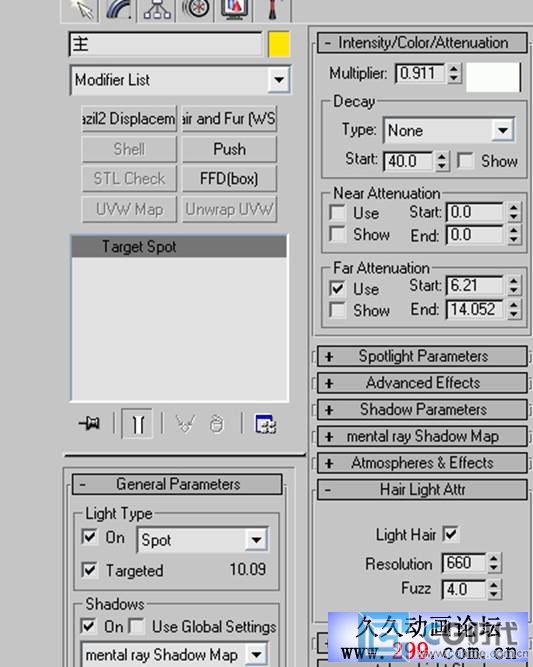Image resolution: width=533 pixels, height=667 pixels.
Task: Open the Display panel tab
Action: tap(234, 9)
